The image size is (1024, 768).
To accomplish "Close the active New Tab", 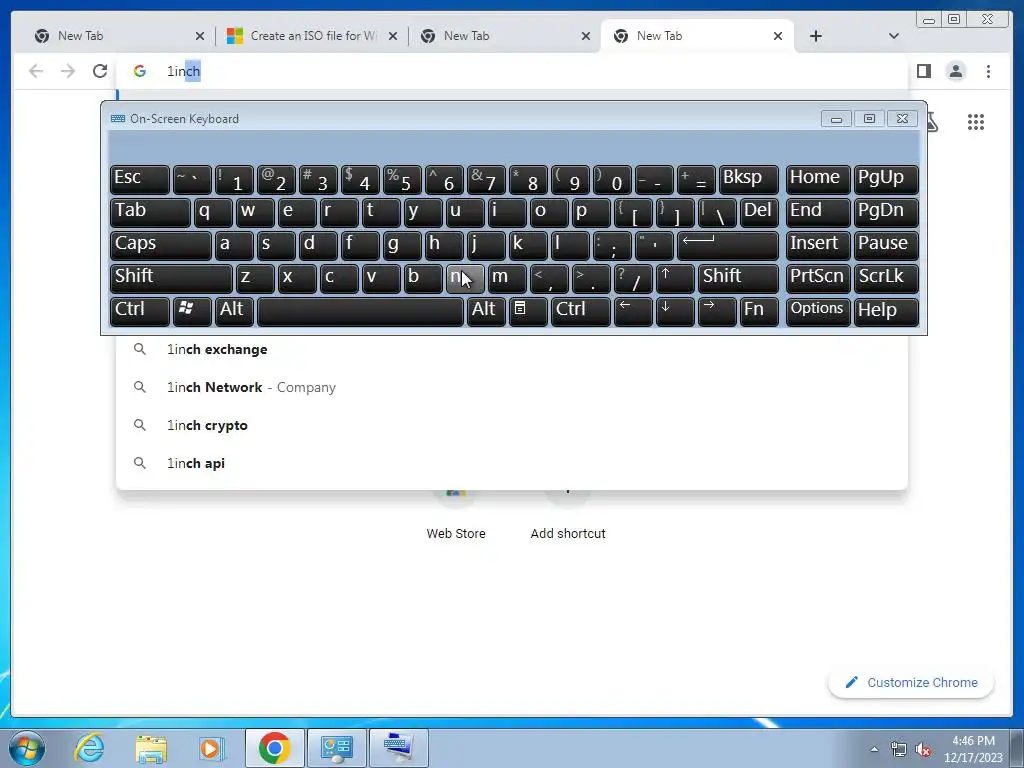I will [778, 36].
